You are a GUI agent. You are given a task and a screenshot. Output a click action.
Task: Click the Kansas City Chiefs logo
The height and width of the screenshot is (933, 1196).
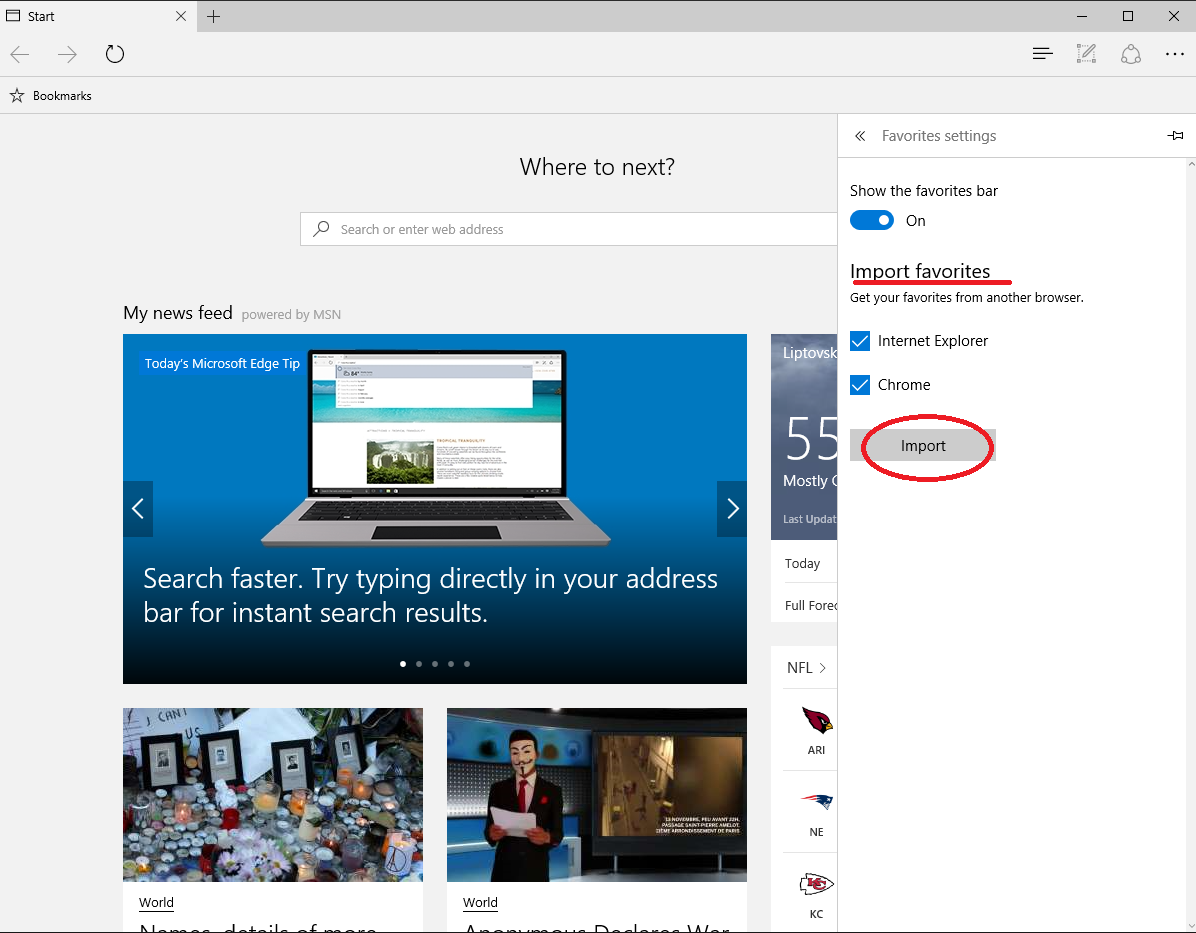point(817,884)
